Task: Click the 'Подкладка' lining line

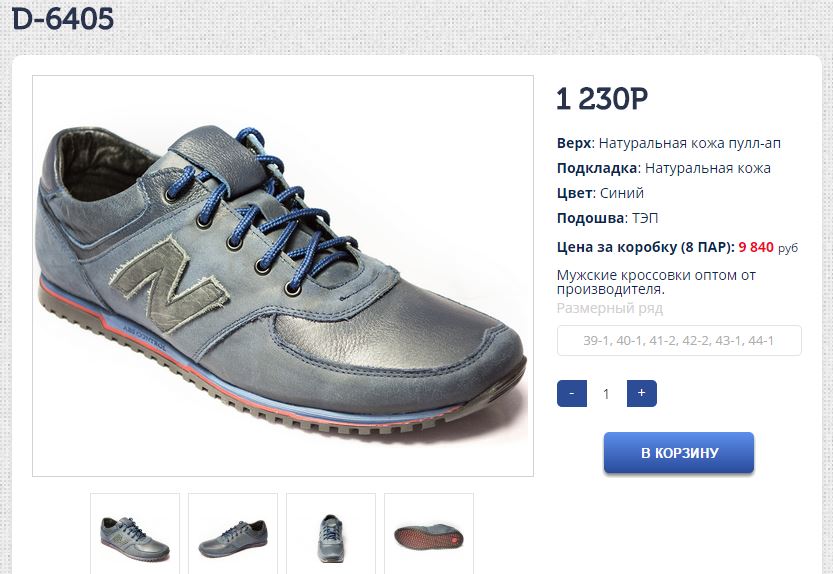Action: pyautogui.click(x=663, y=168)
